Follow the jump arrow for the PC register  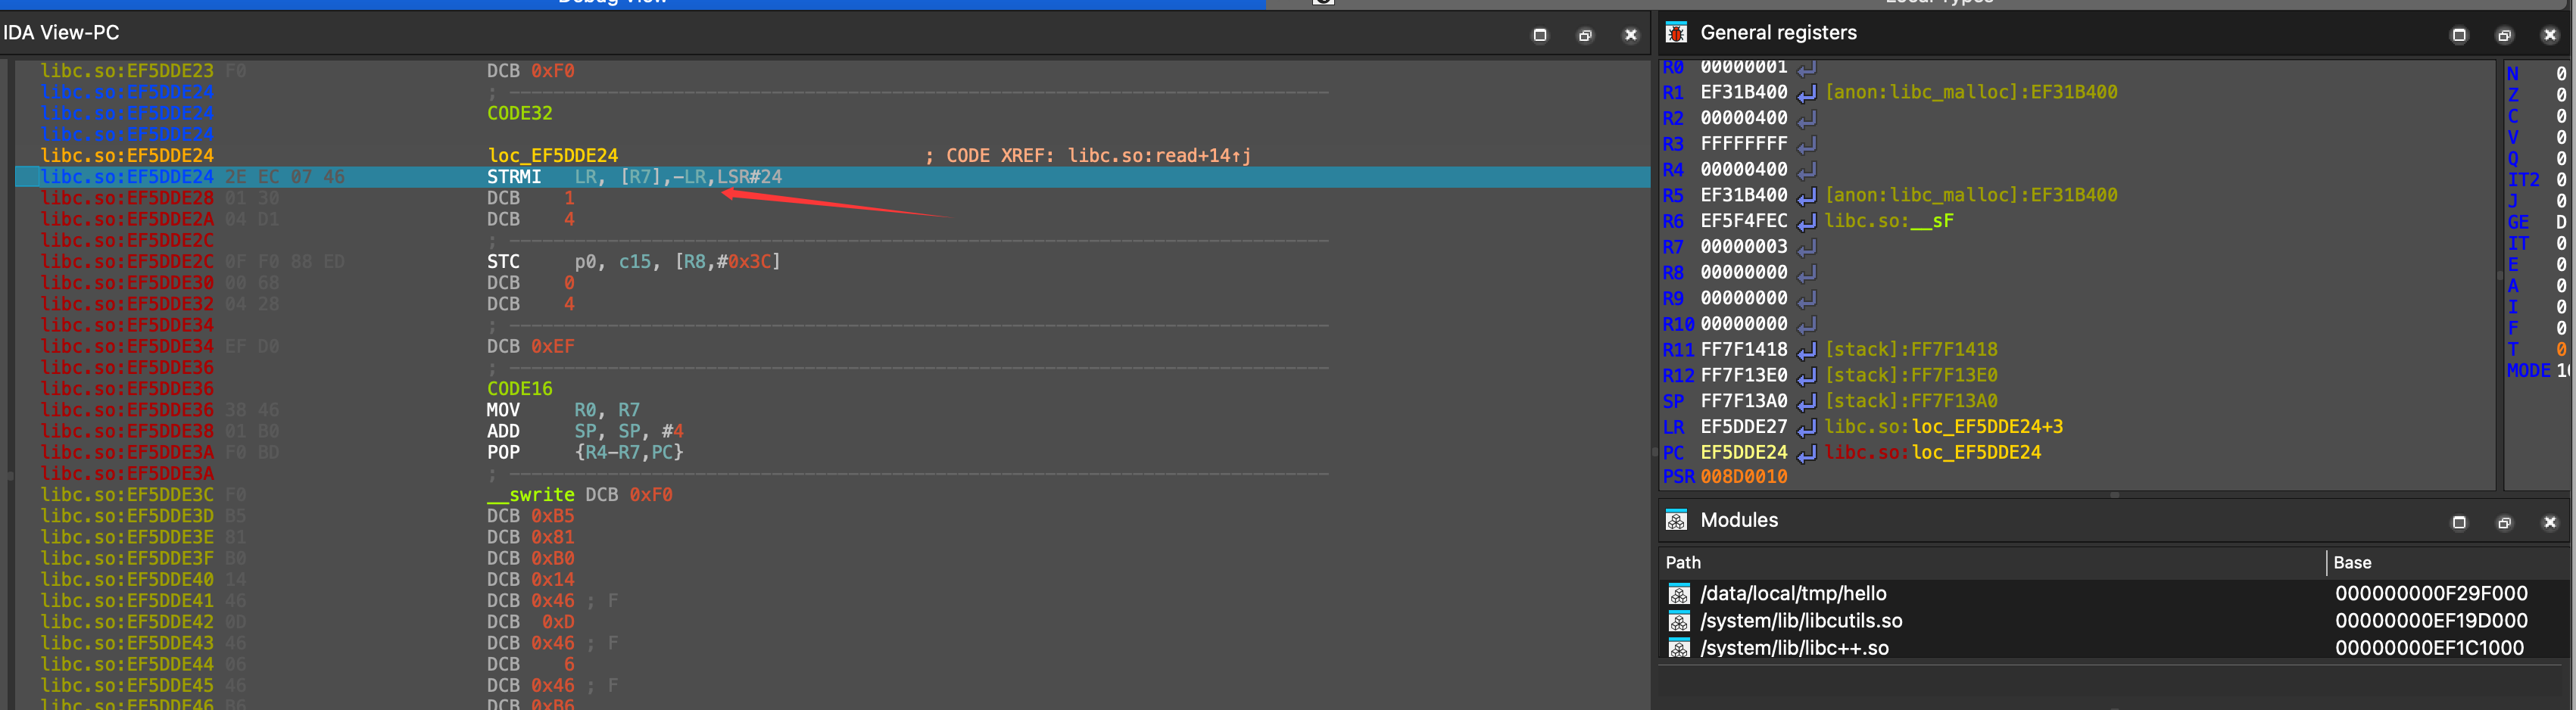click(x=1806, y=454)
